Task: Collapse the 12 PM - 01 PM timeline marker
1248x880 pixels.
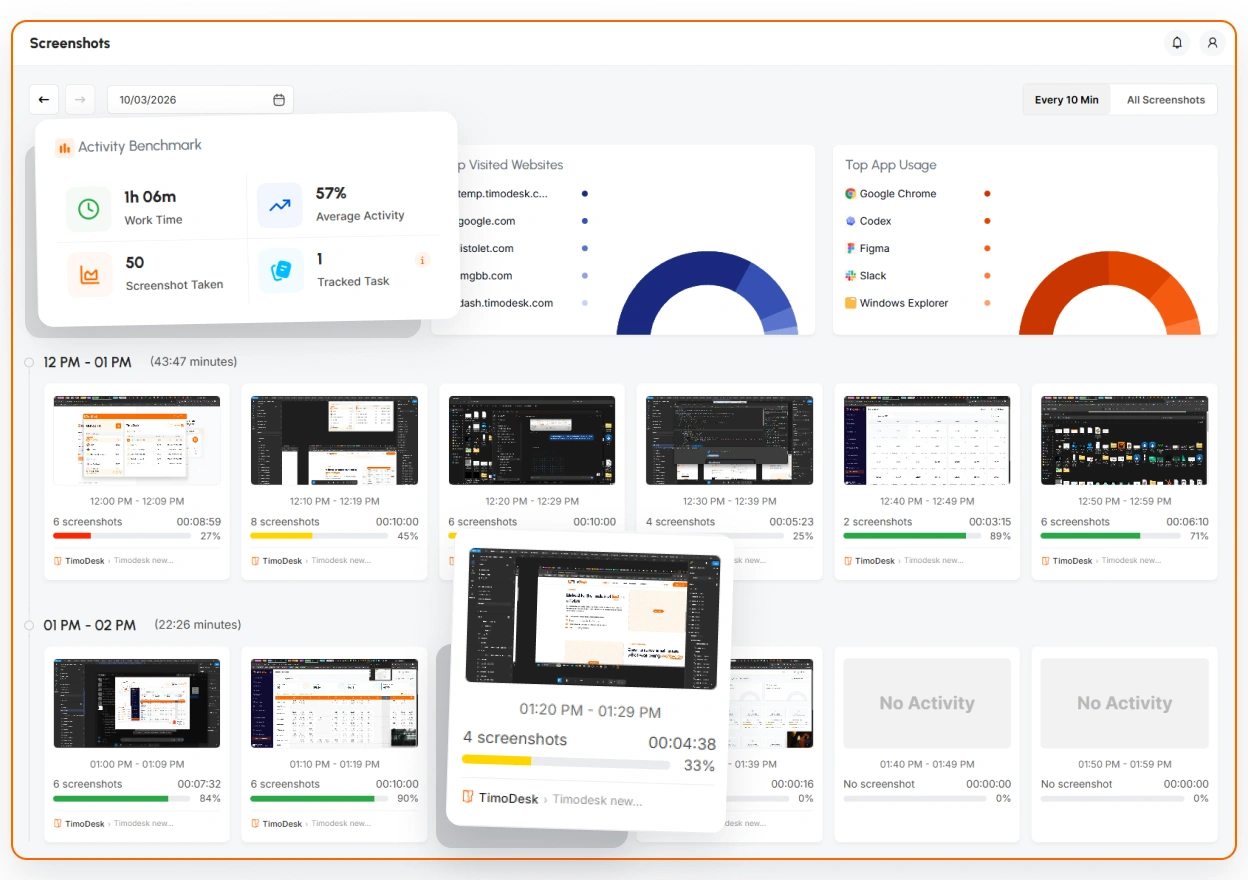Action: coord(29,362)
